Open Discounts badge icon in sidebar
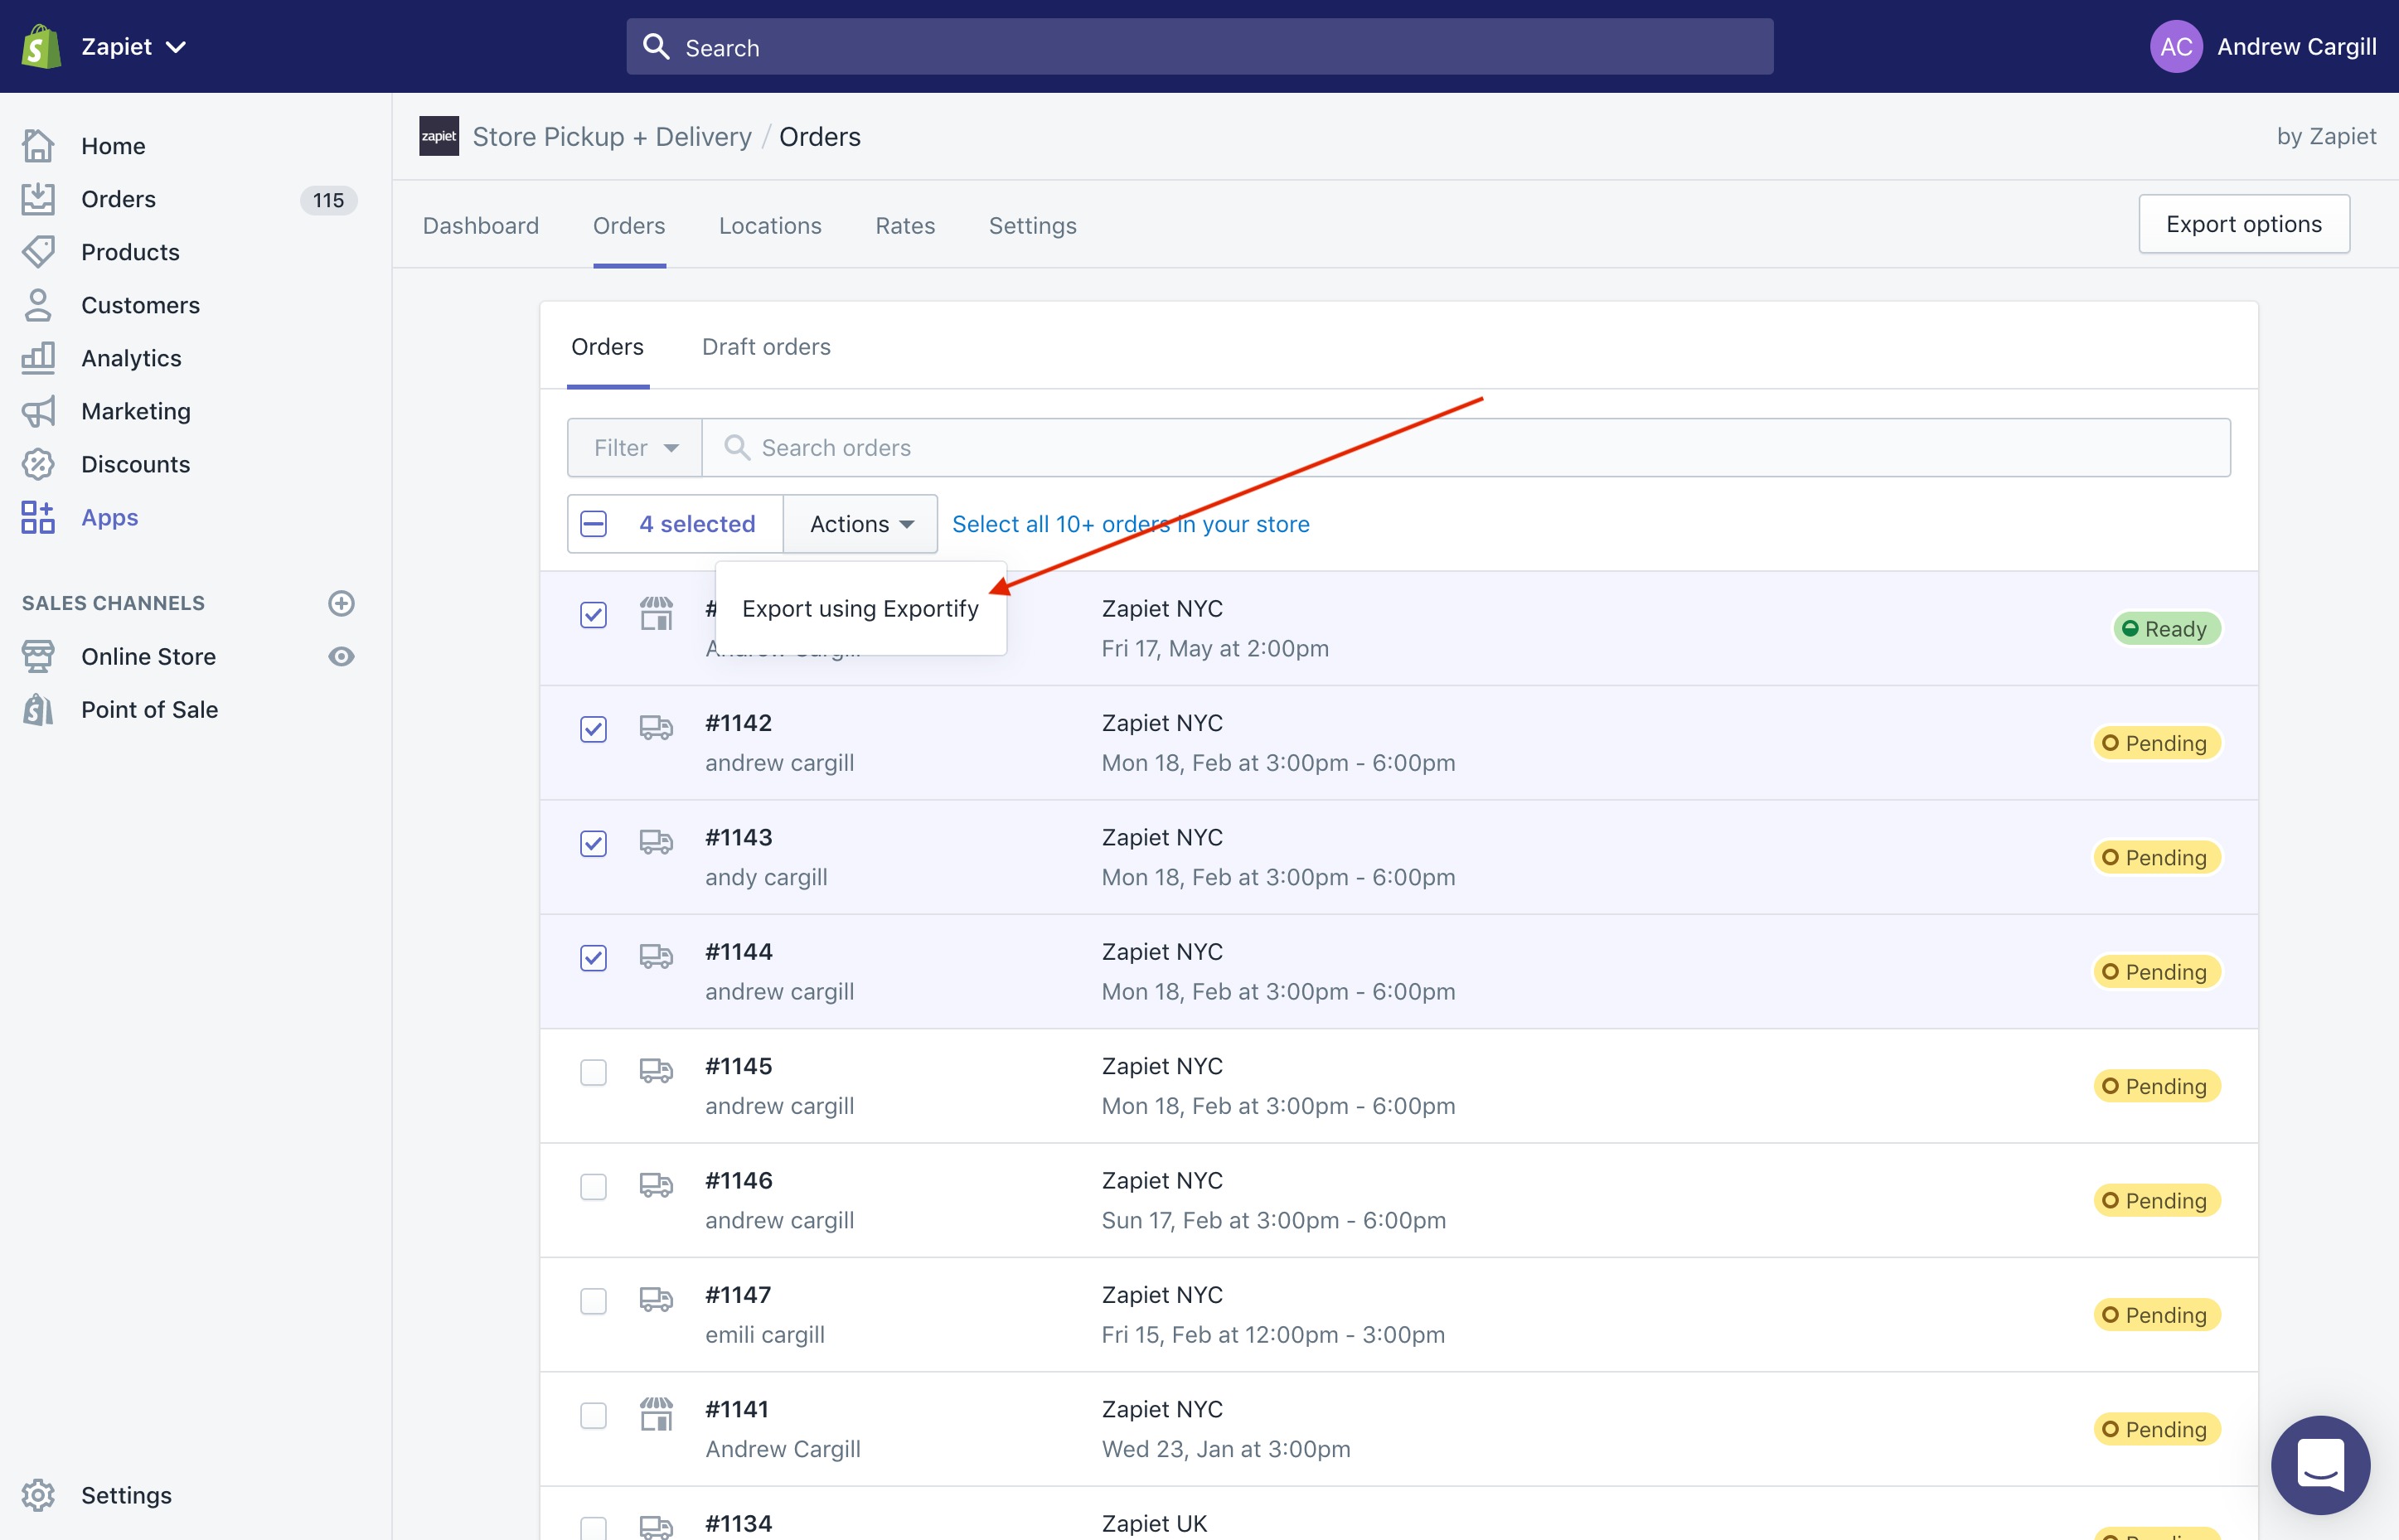The height and width of the screenshot is (1540, 2399). click(38, 464)
